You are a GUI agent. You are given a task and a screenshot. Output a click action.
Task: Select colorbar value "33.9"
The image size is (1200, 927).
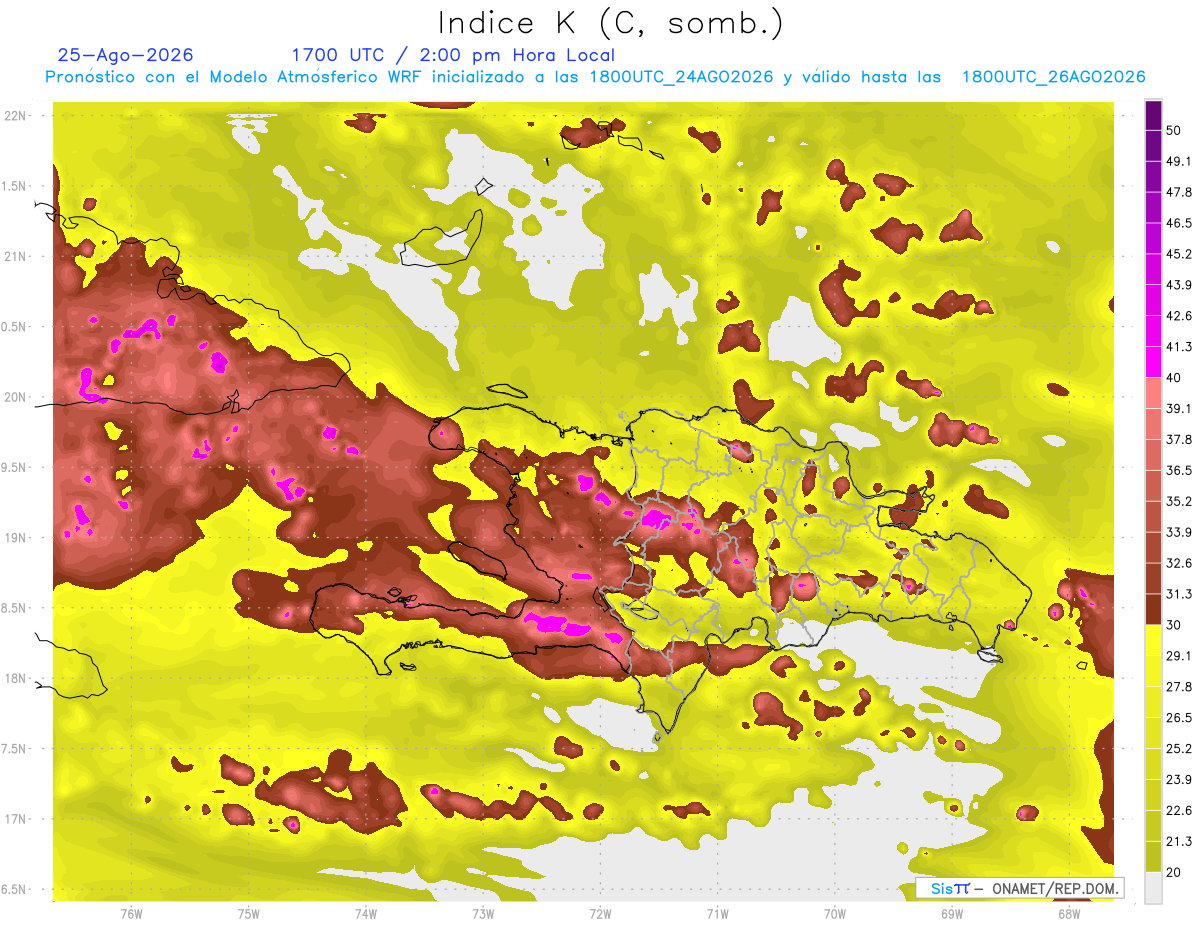[x=1180, y=532]
